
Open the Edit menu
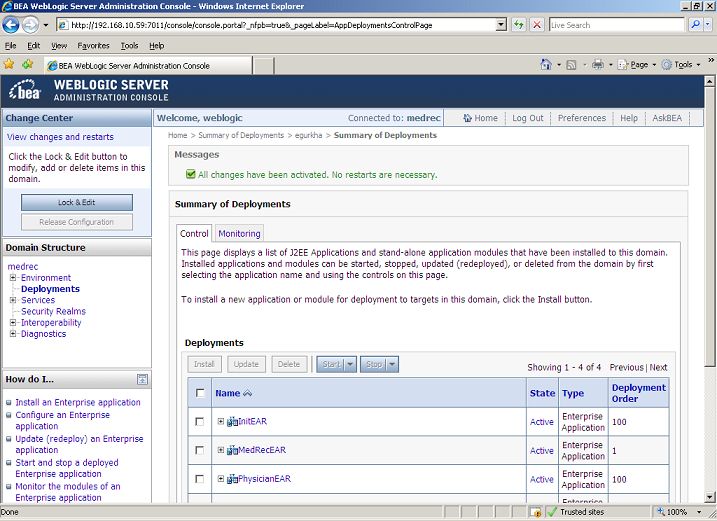tap(33, 46)
